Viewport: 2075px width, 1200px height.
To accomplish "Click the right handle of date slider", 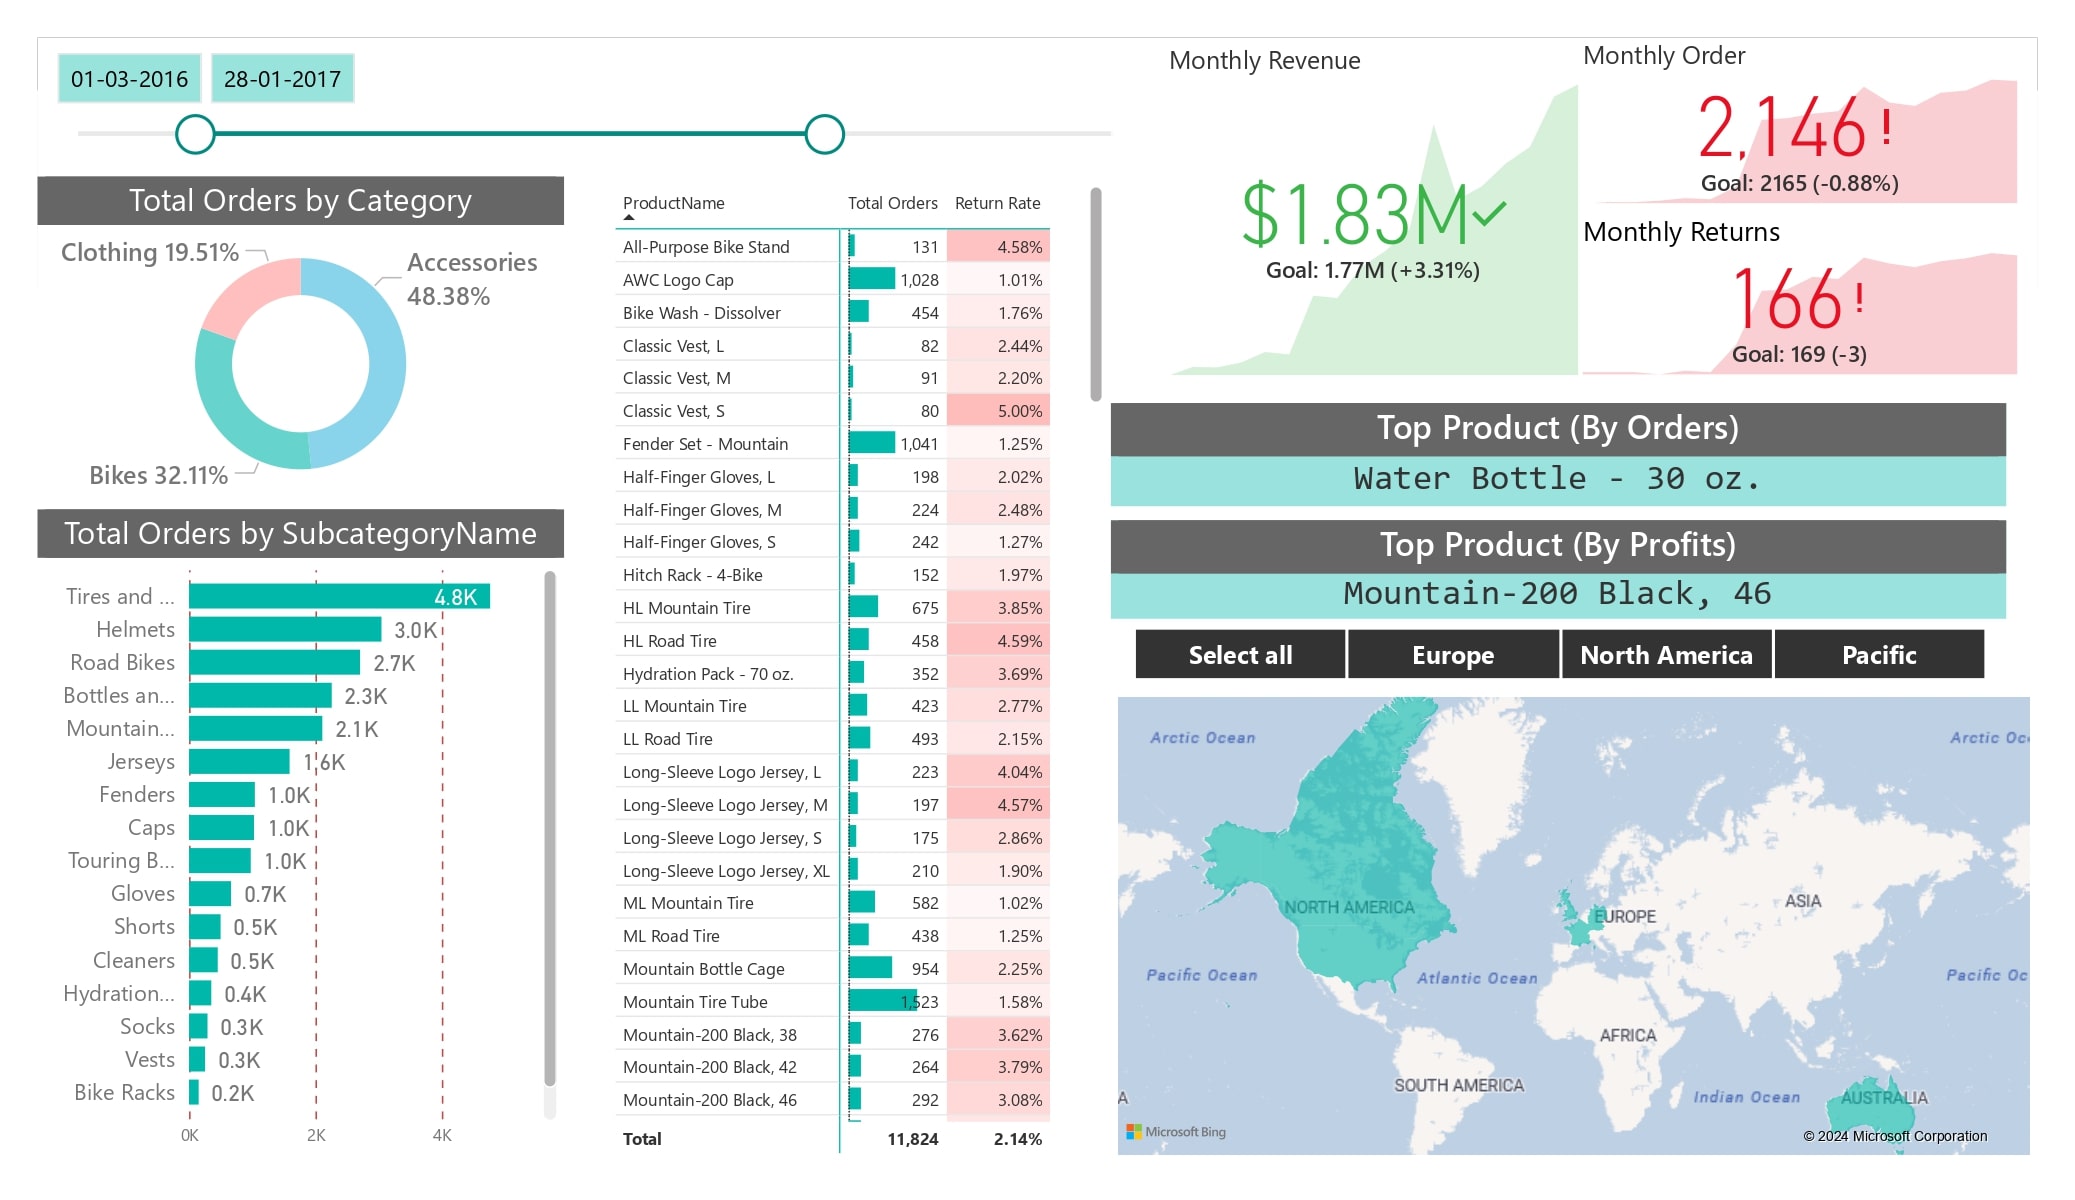I will click(825, 134).
